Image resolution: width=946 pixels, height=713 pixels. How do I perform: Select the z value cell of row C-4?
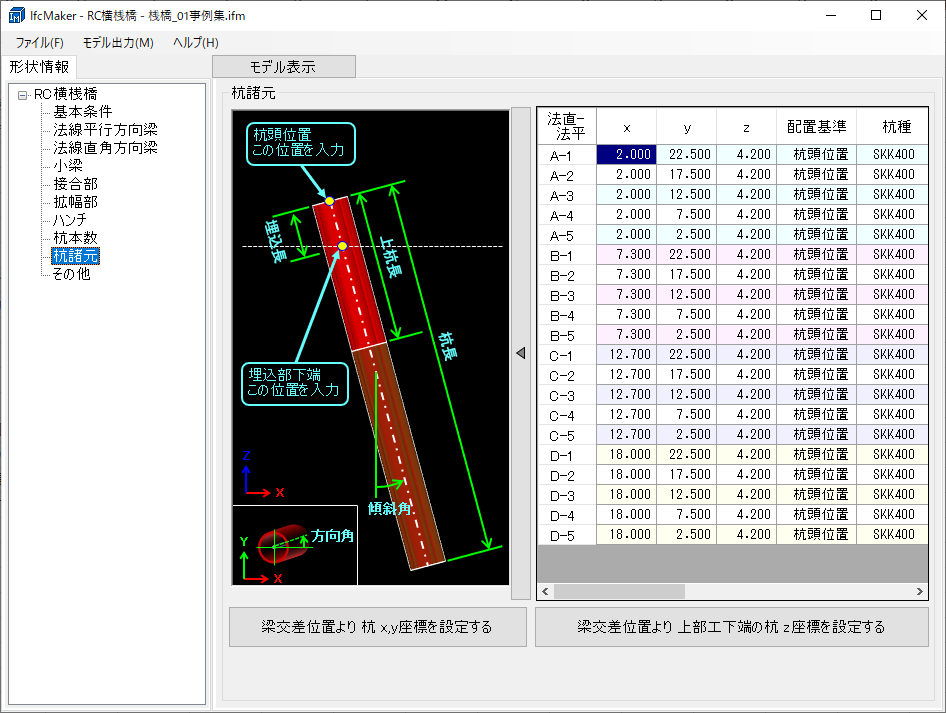click(x=746, y=414)
